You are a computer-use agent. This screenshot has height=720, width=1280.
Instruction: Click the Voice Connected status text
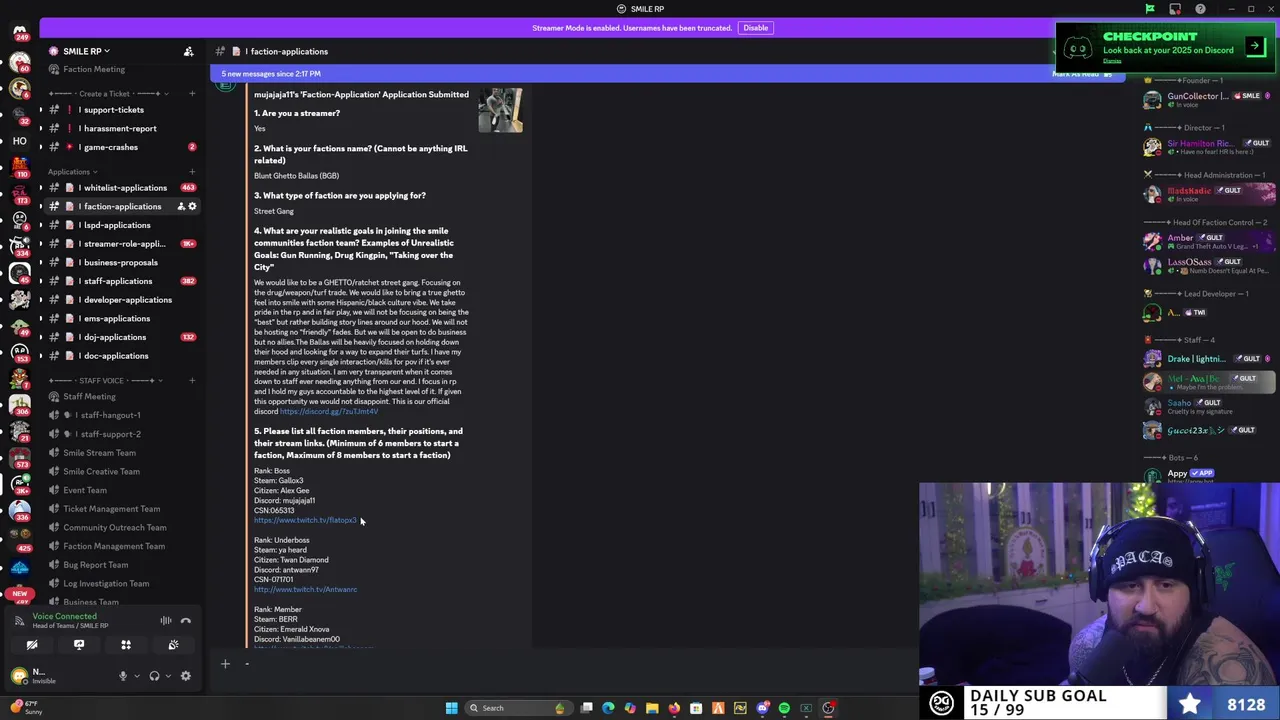tap(64, 616)
